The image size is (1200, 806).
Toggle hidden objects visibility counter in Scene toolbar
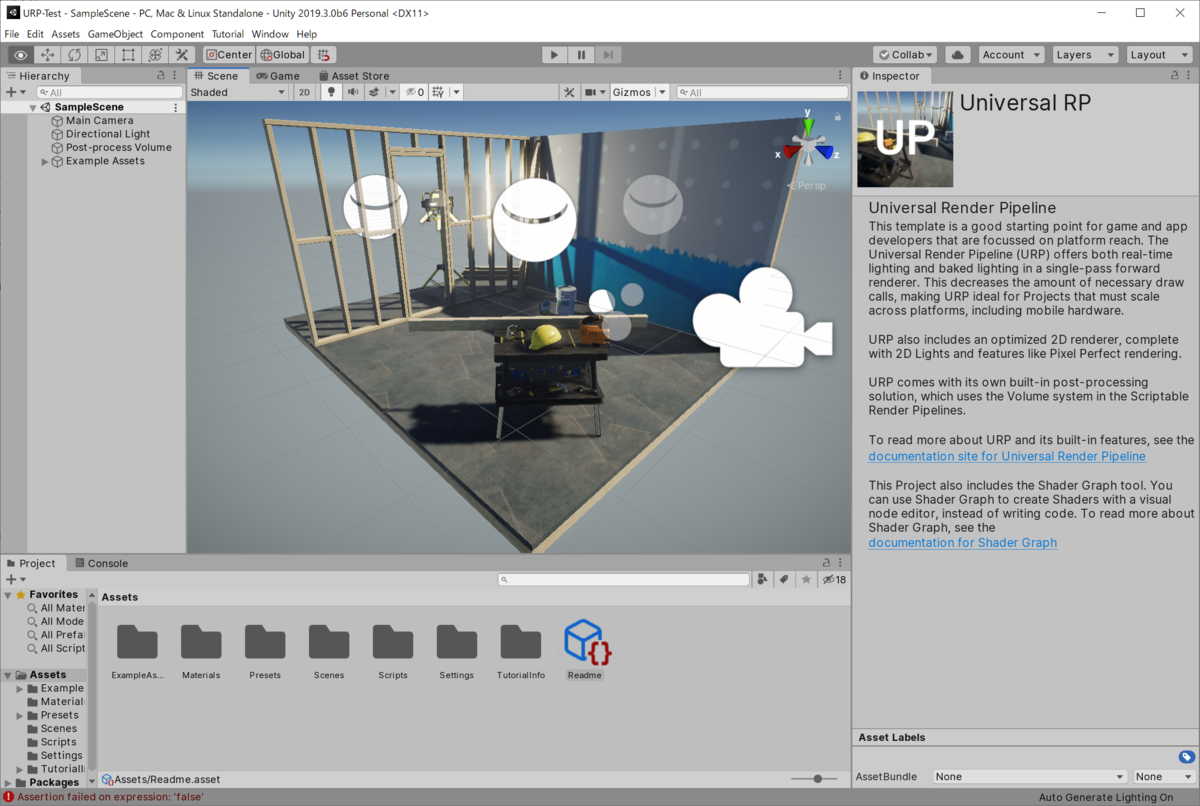(x=414, y=92)
